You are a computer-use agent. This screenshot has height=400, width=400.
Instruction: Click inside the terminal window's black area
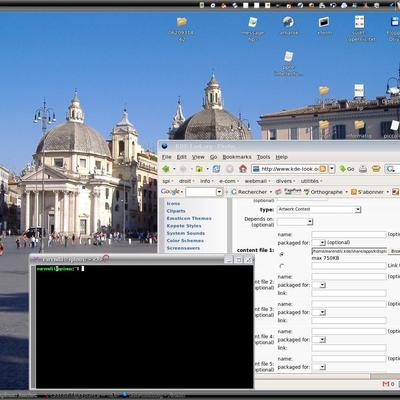pos(144,327)
